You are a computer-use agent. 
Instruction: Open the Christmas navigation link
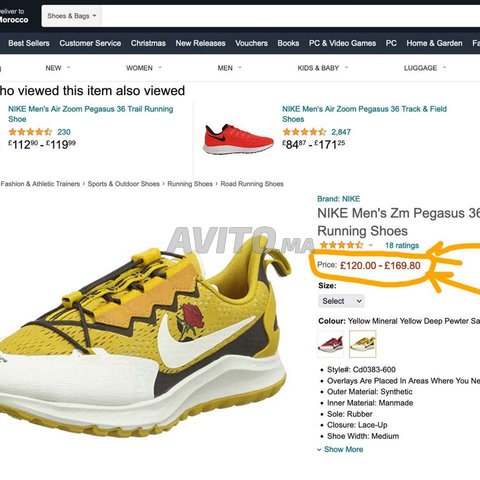[148, 43]
